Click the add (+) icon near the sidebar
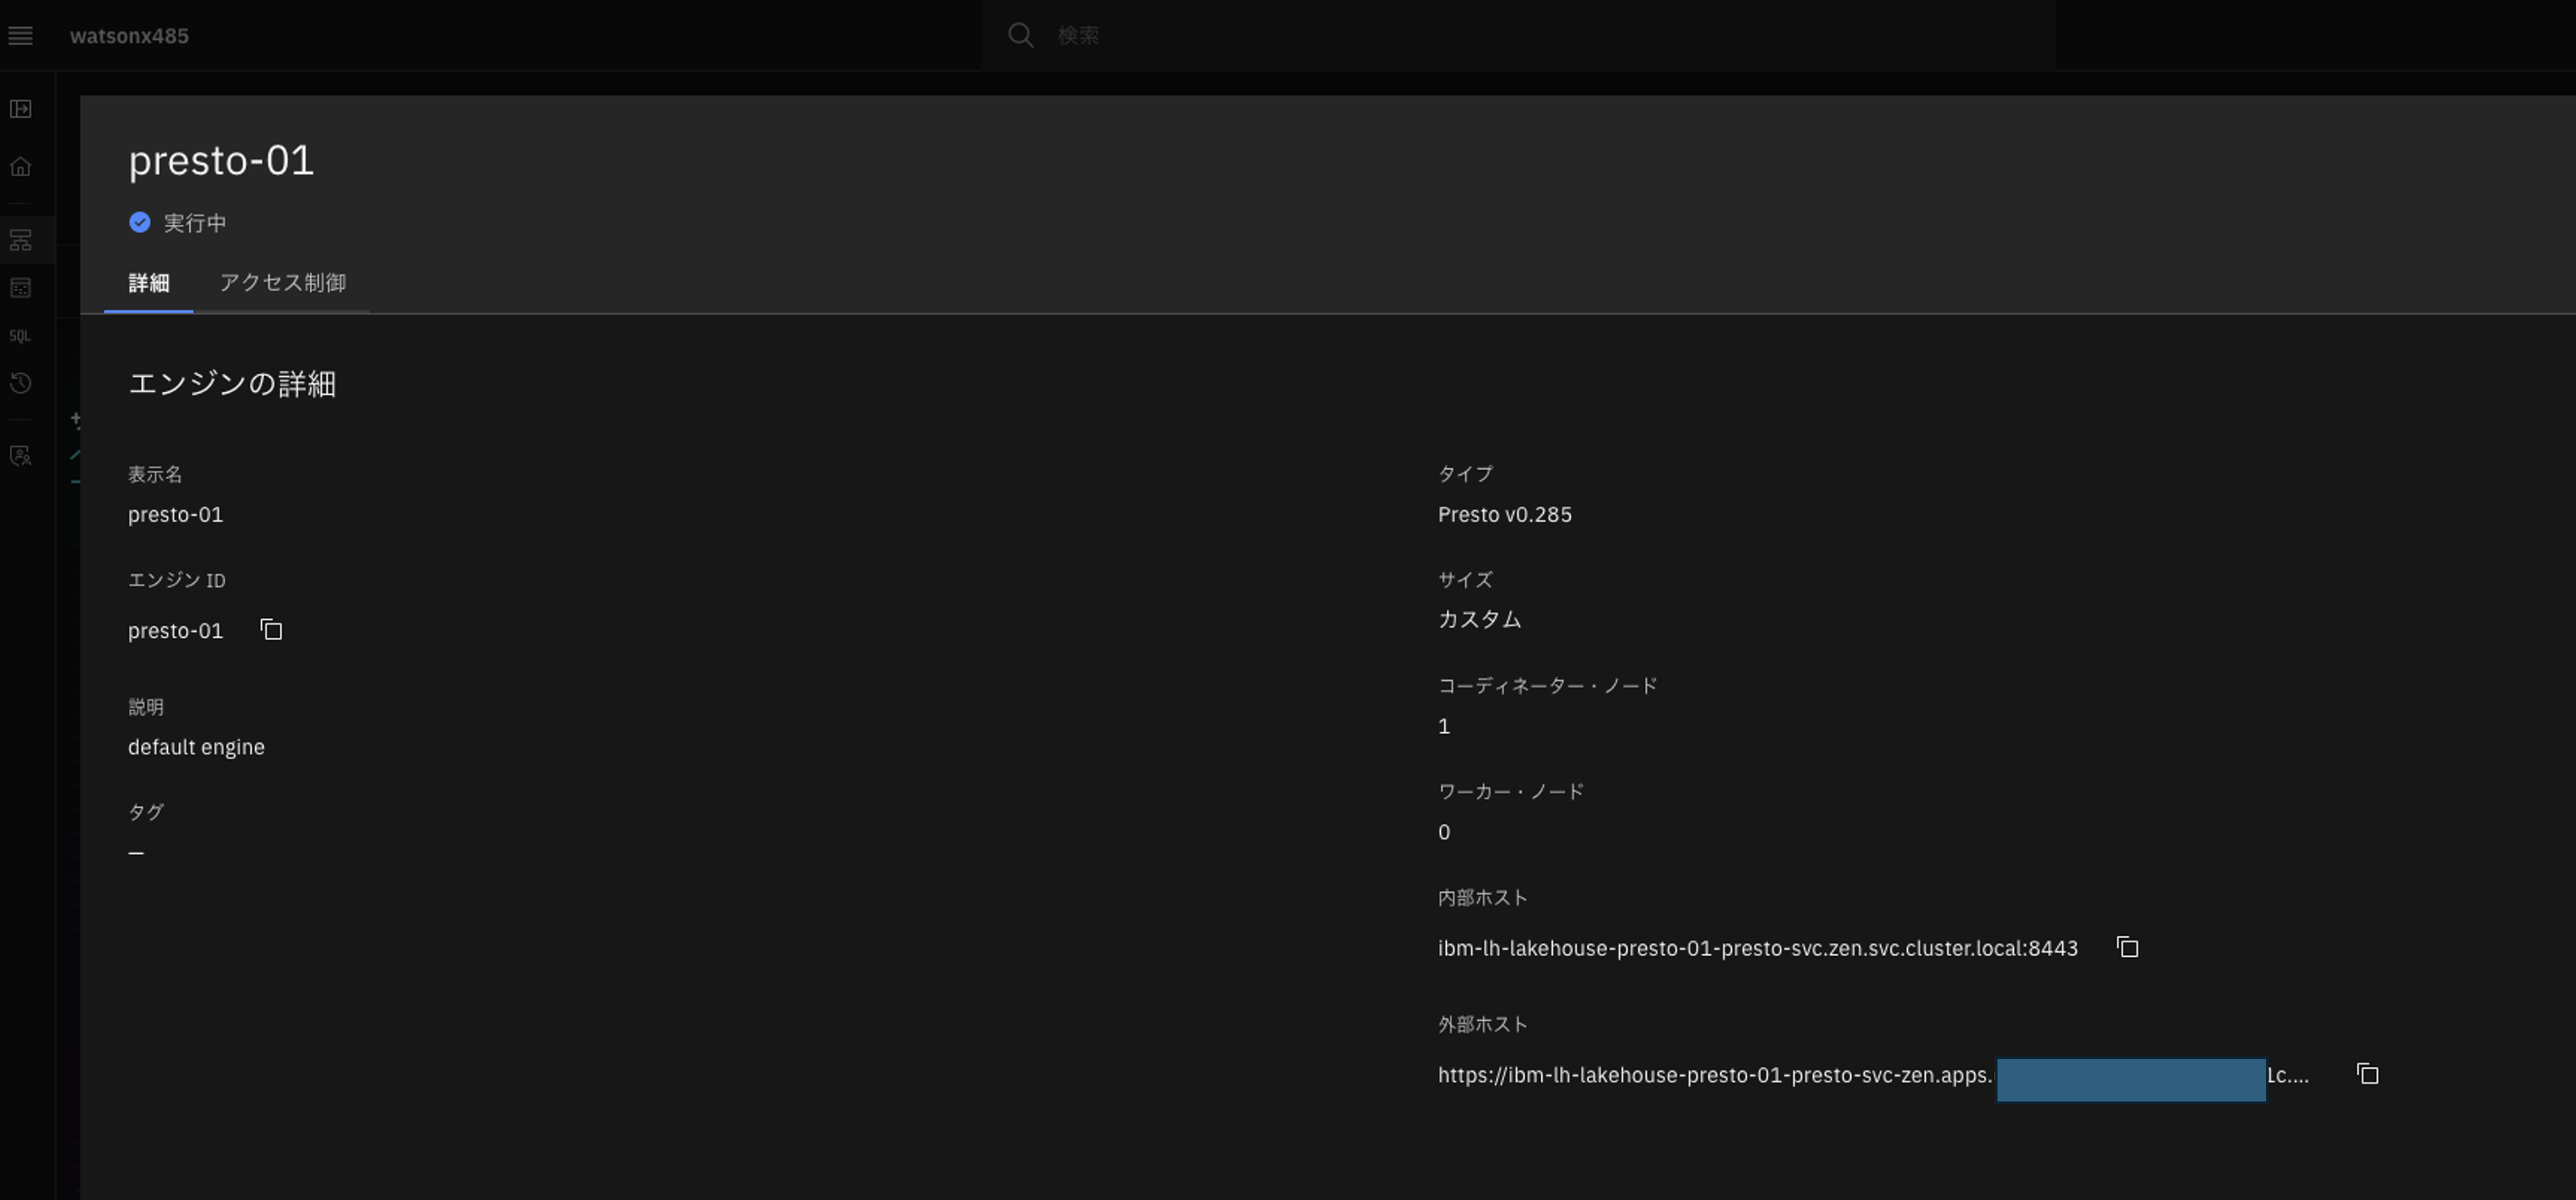 pyautogui.click(x=76, y=419)
